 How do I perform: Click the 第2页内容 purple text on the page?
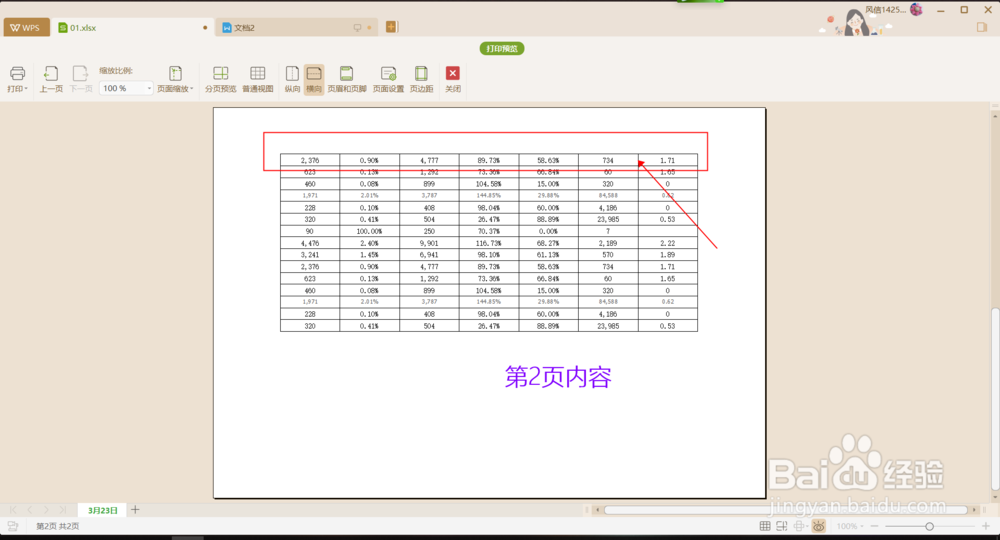click(x=558, y=377)
